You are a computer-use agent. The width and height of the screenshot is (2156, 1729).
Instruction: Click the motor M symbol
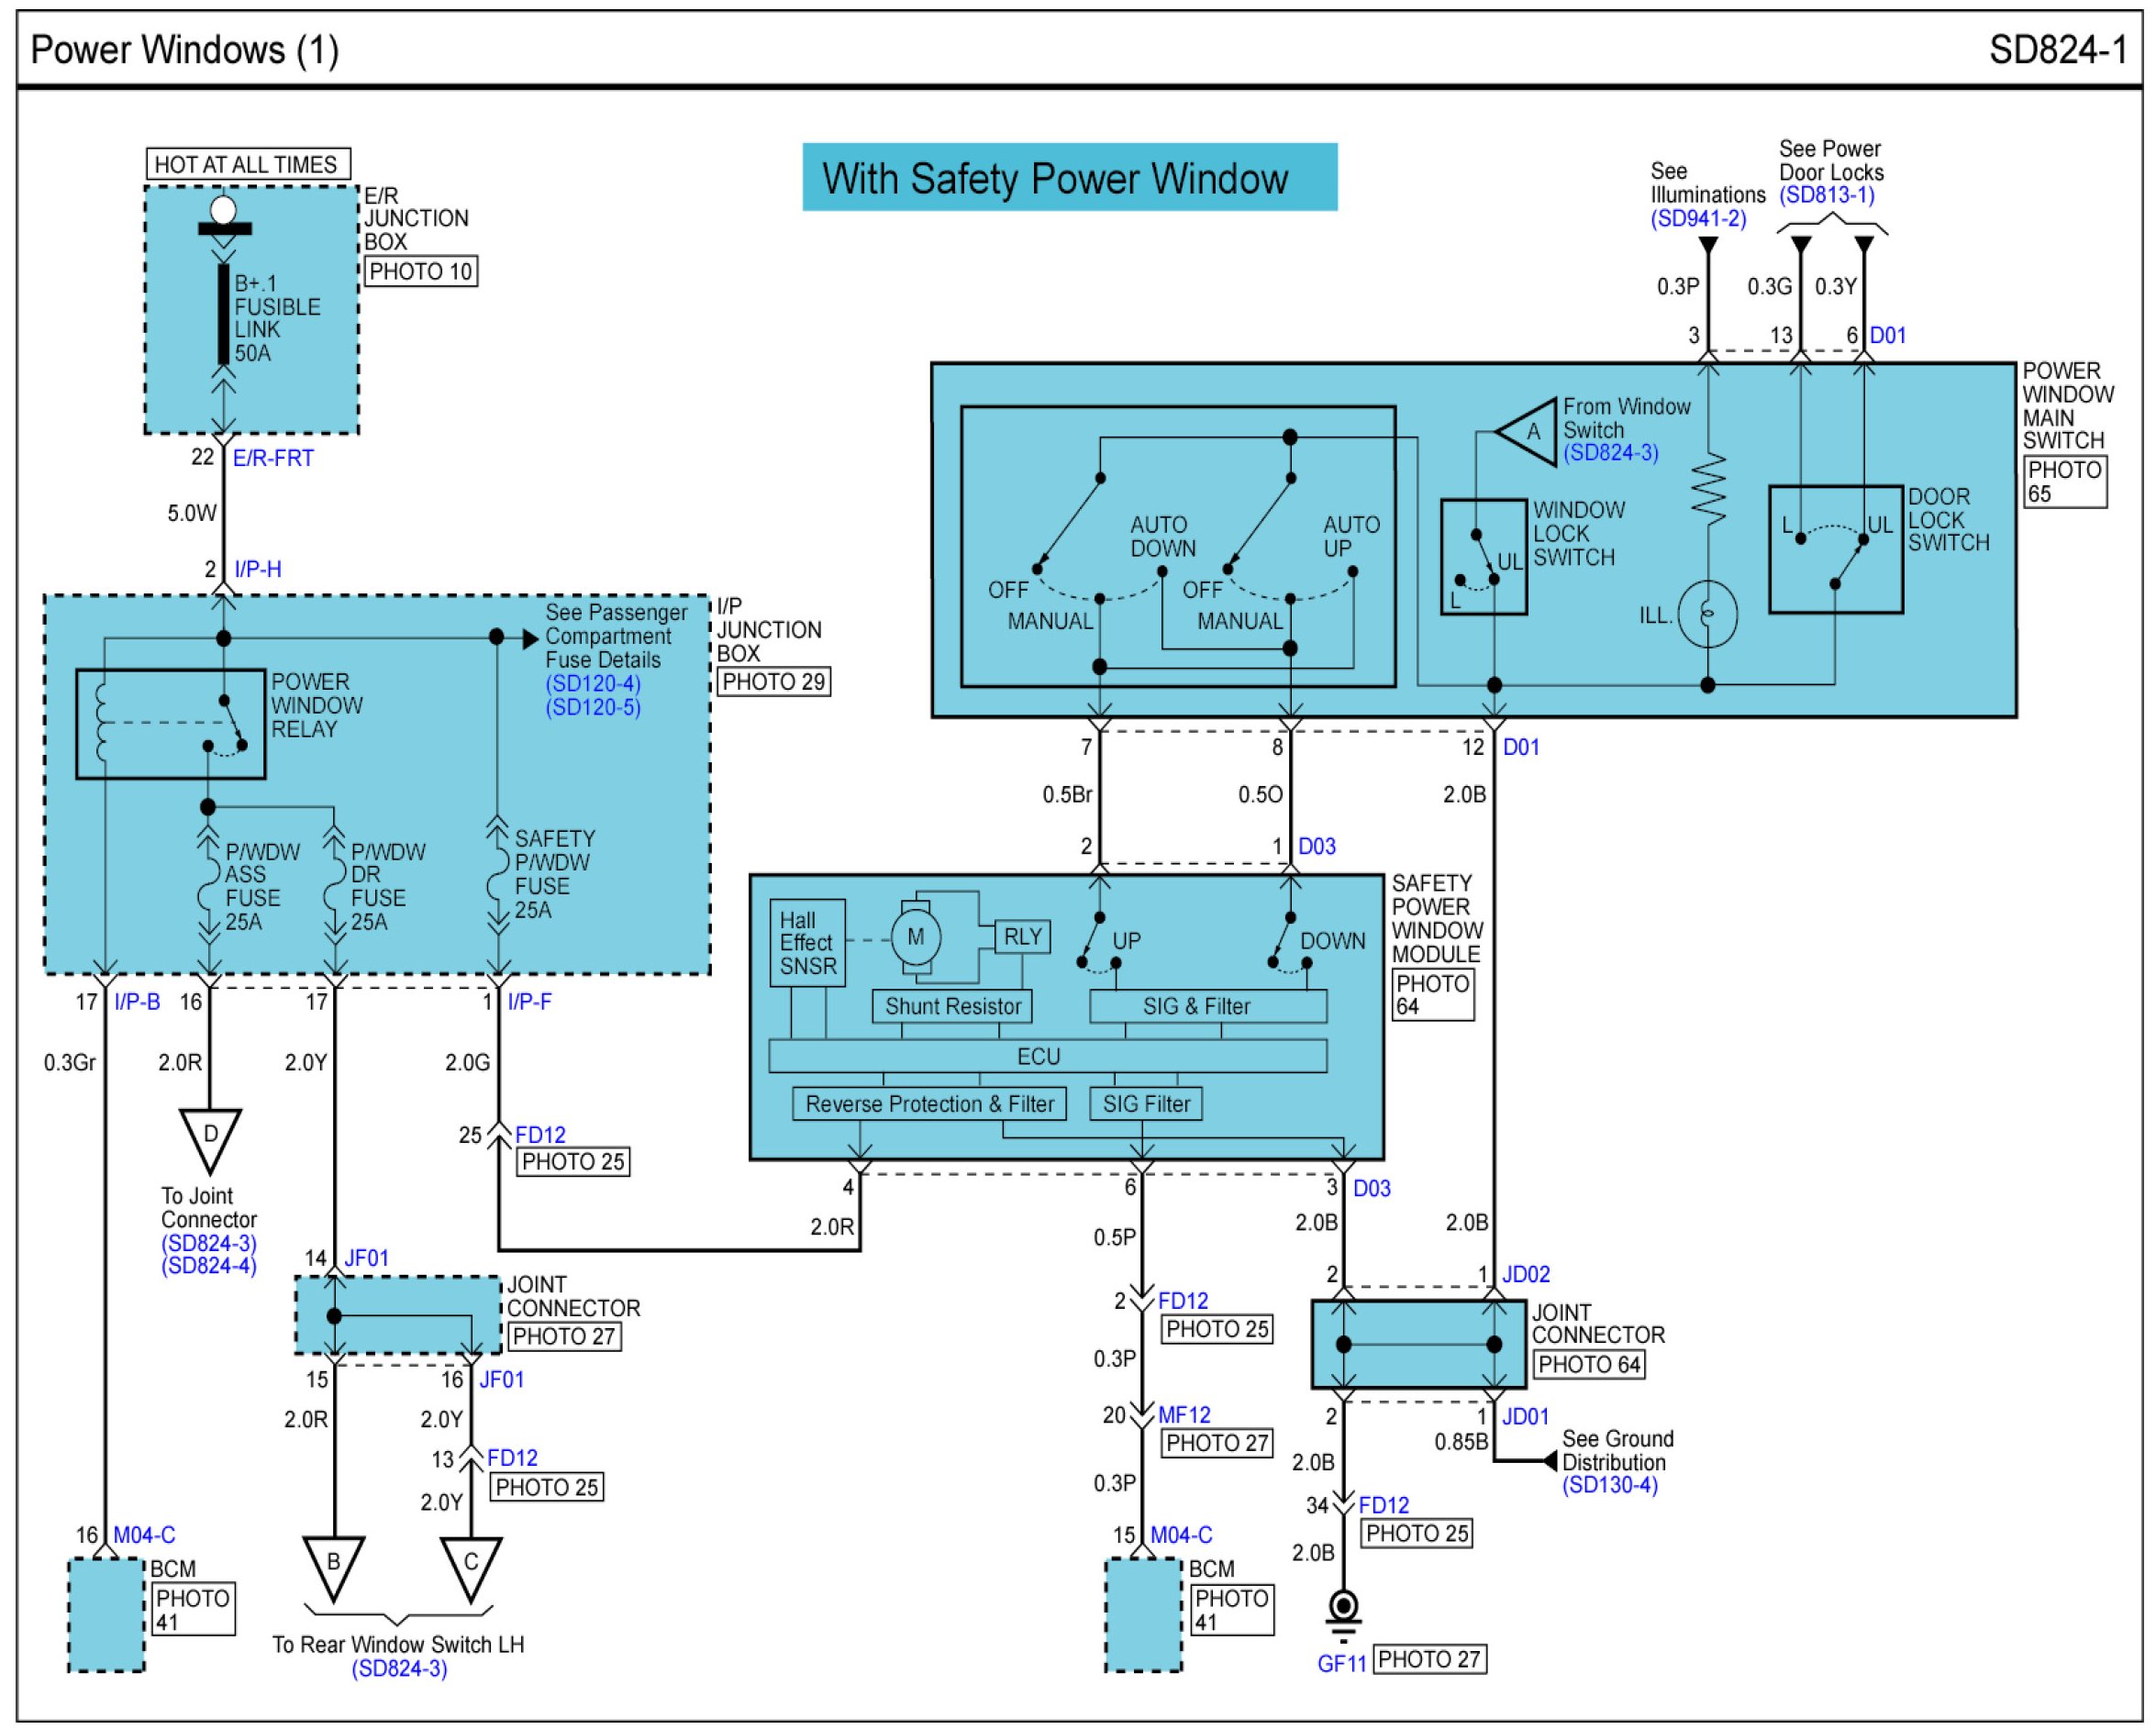click(915, 937)
